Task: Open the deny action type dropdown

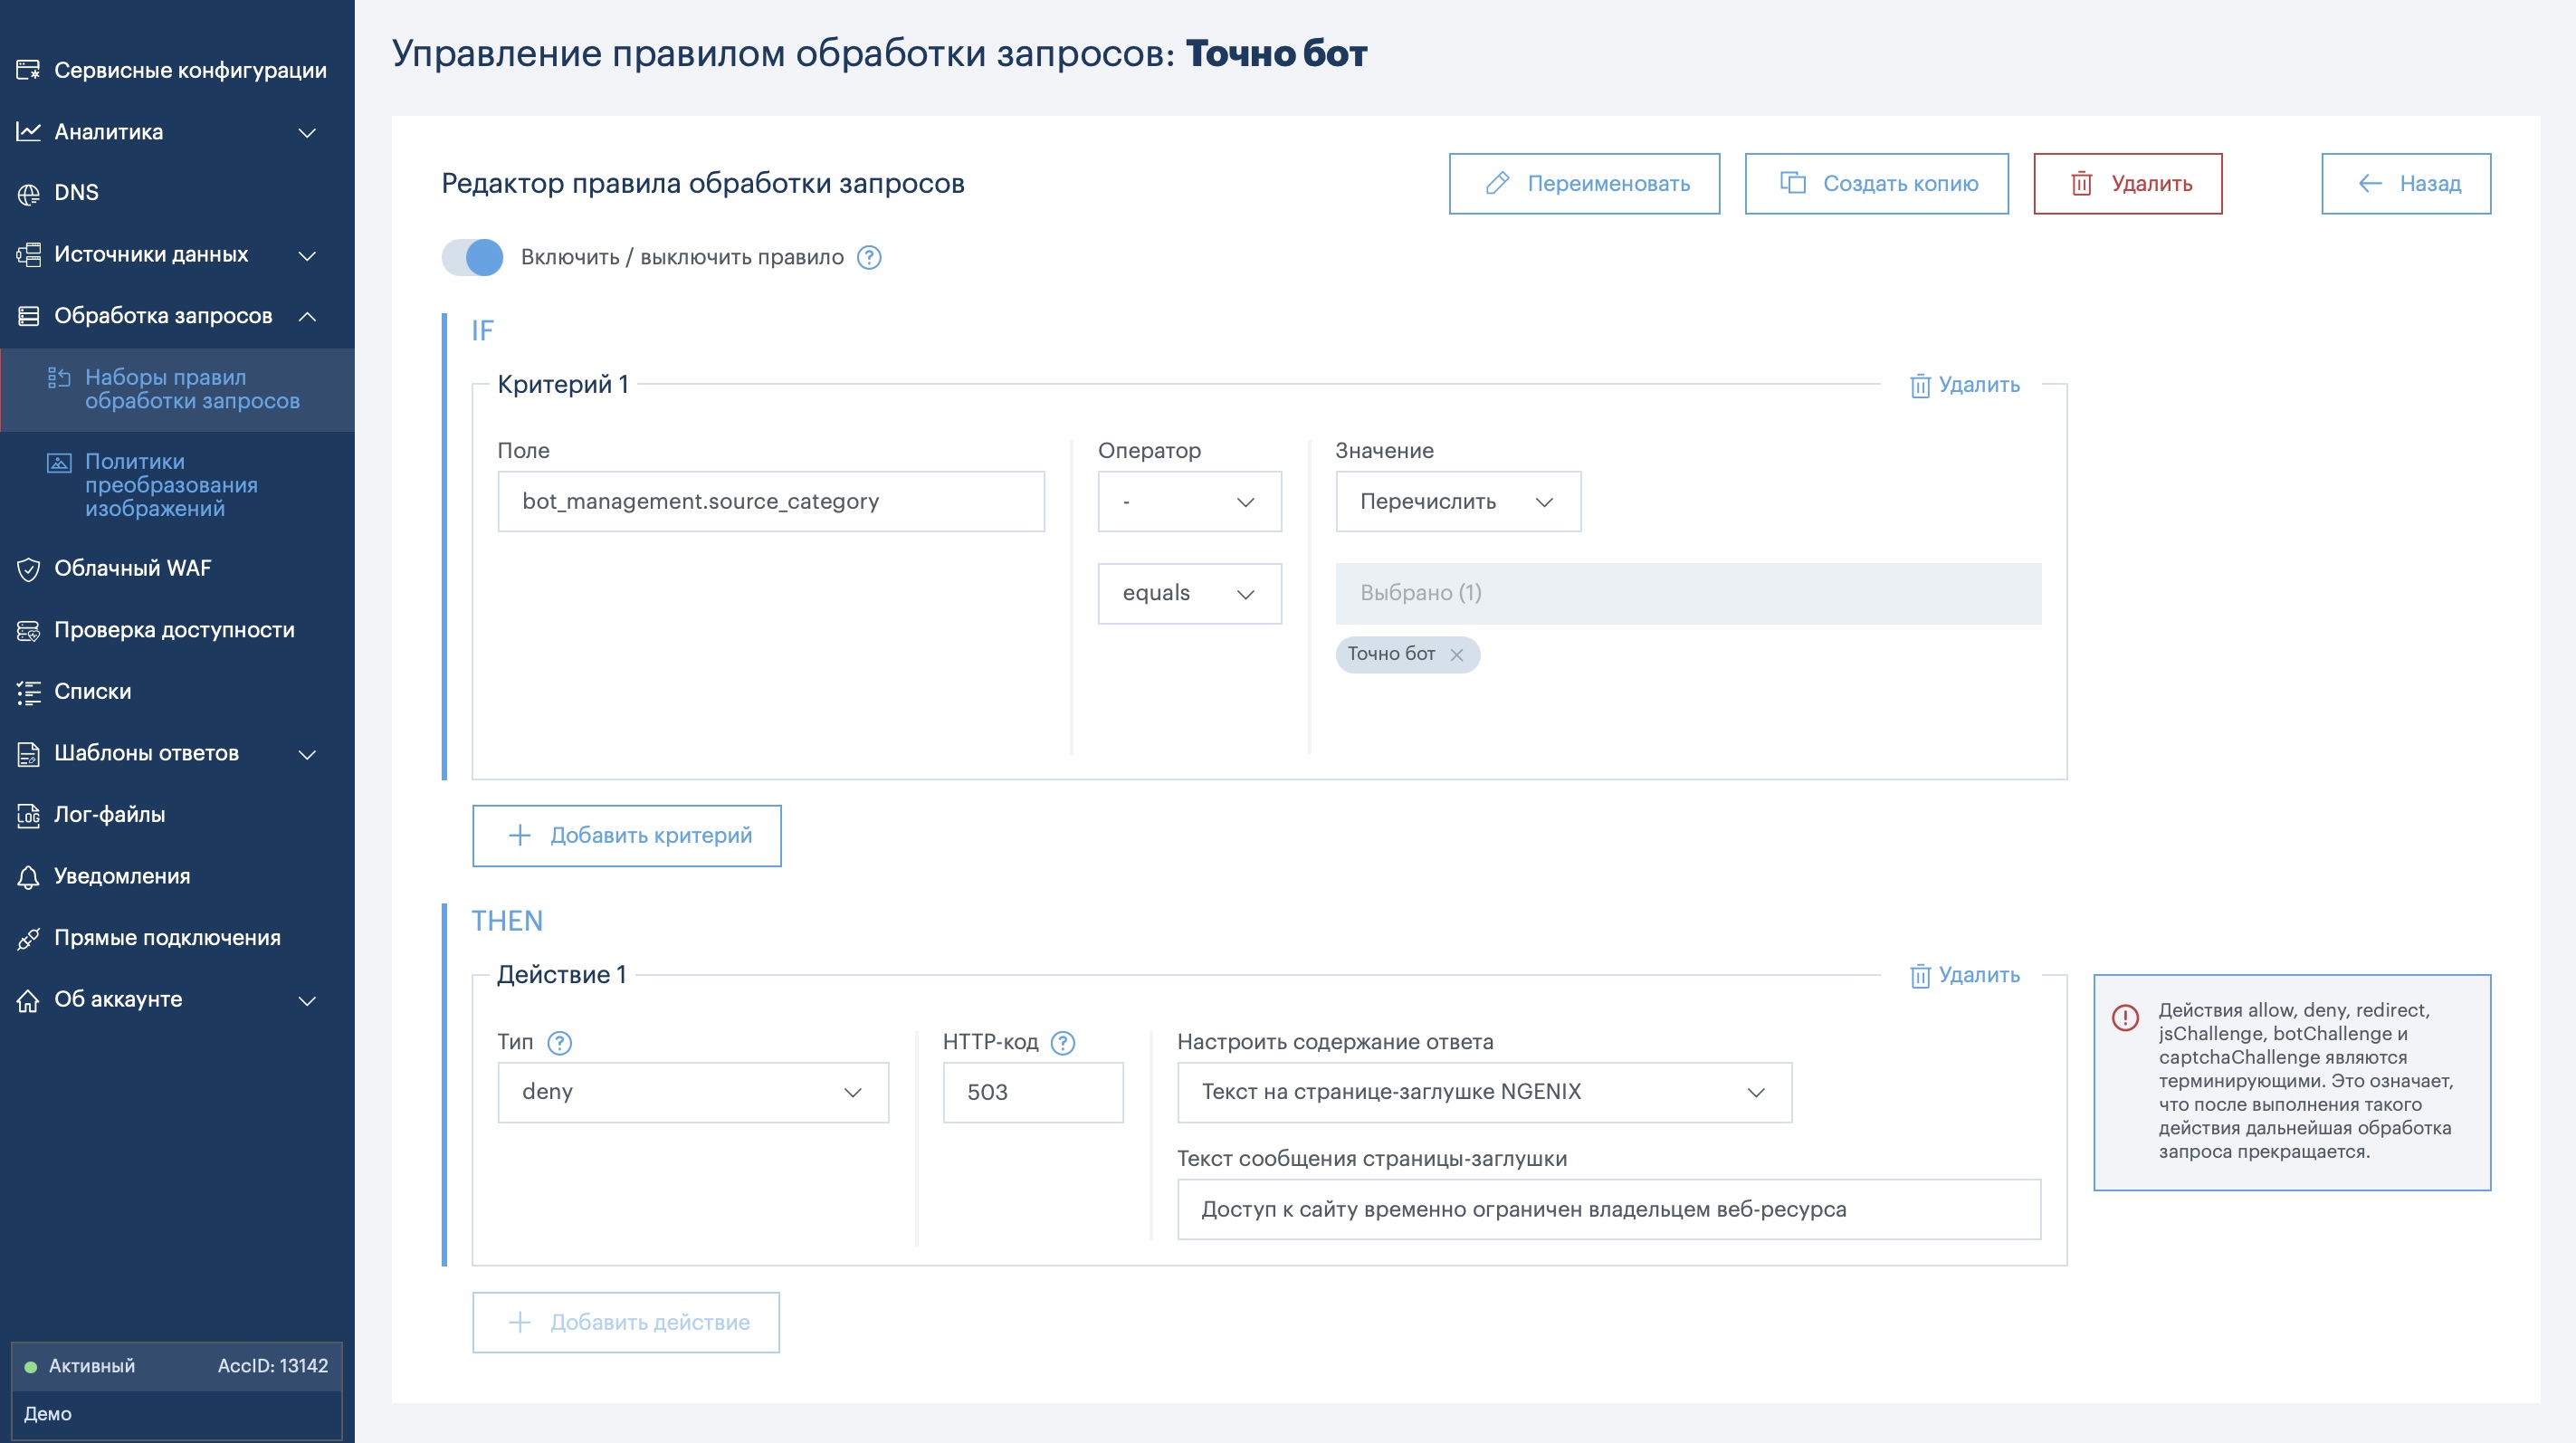Action: coord(692,1092)
